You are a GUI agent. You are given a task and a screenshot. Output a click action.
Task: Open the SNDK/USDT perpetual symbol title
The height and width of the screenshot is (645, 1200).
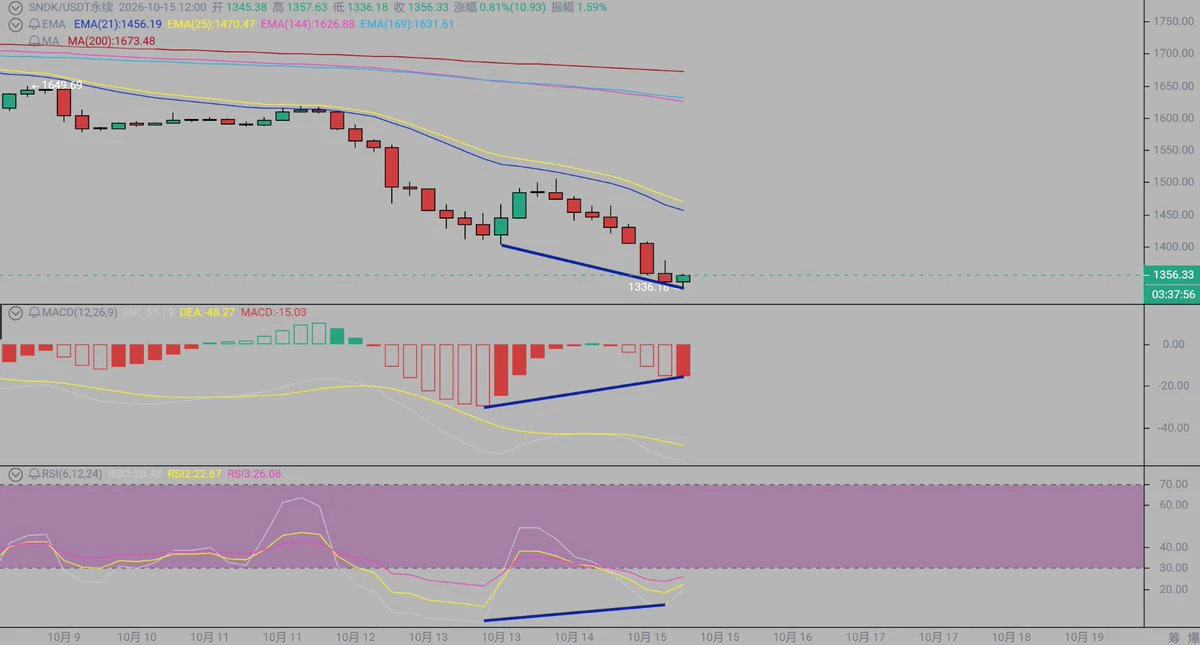[70, 6]
